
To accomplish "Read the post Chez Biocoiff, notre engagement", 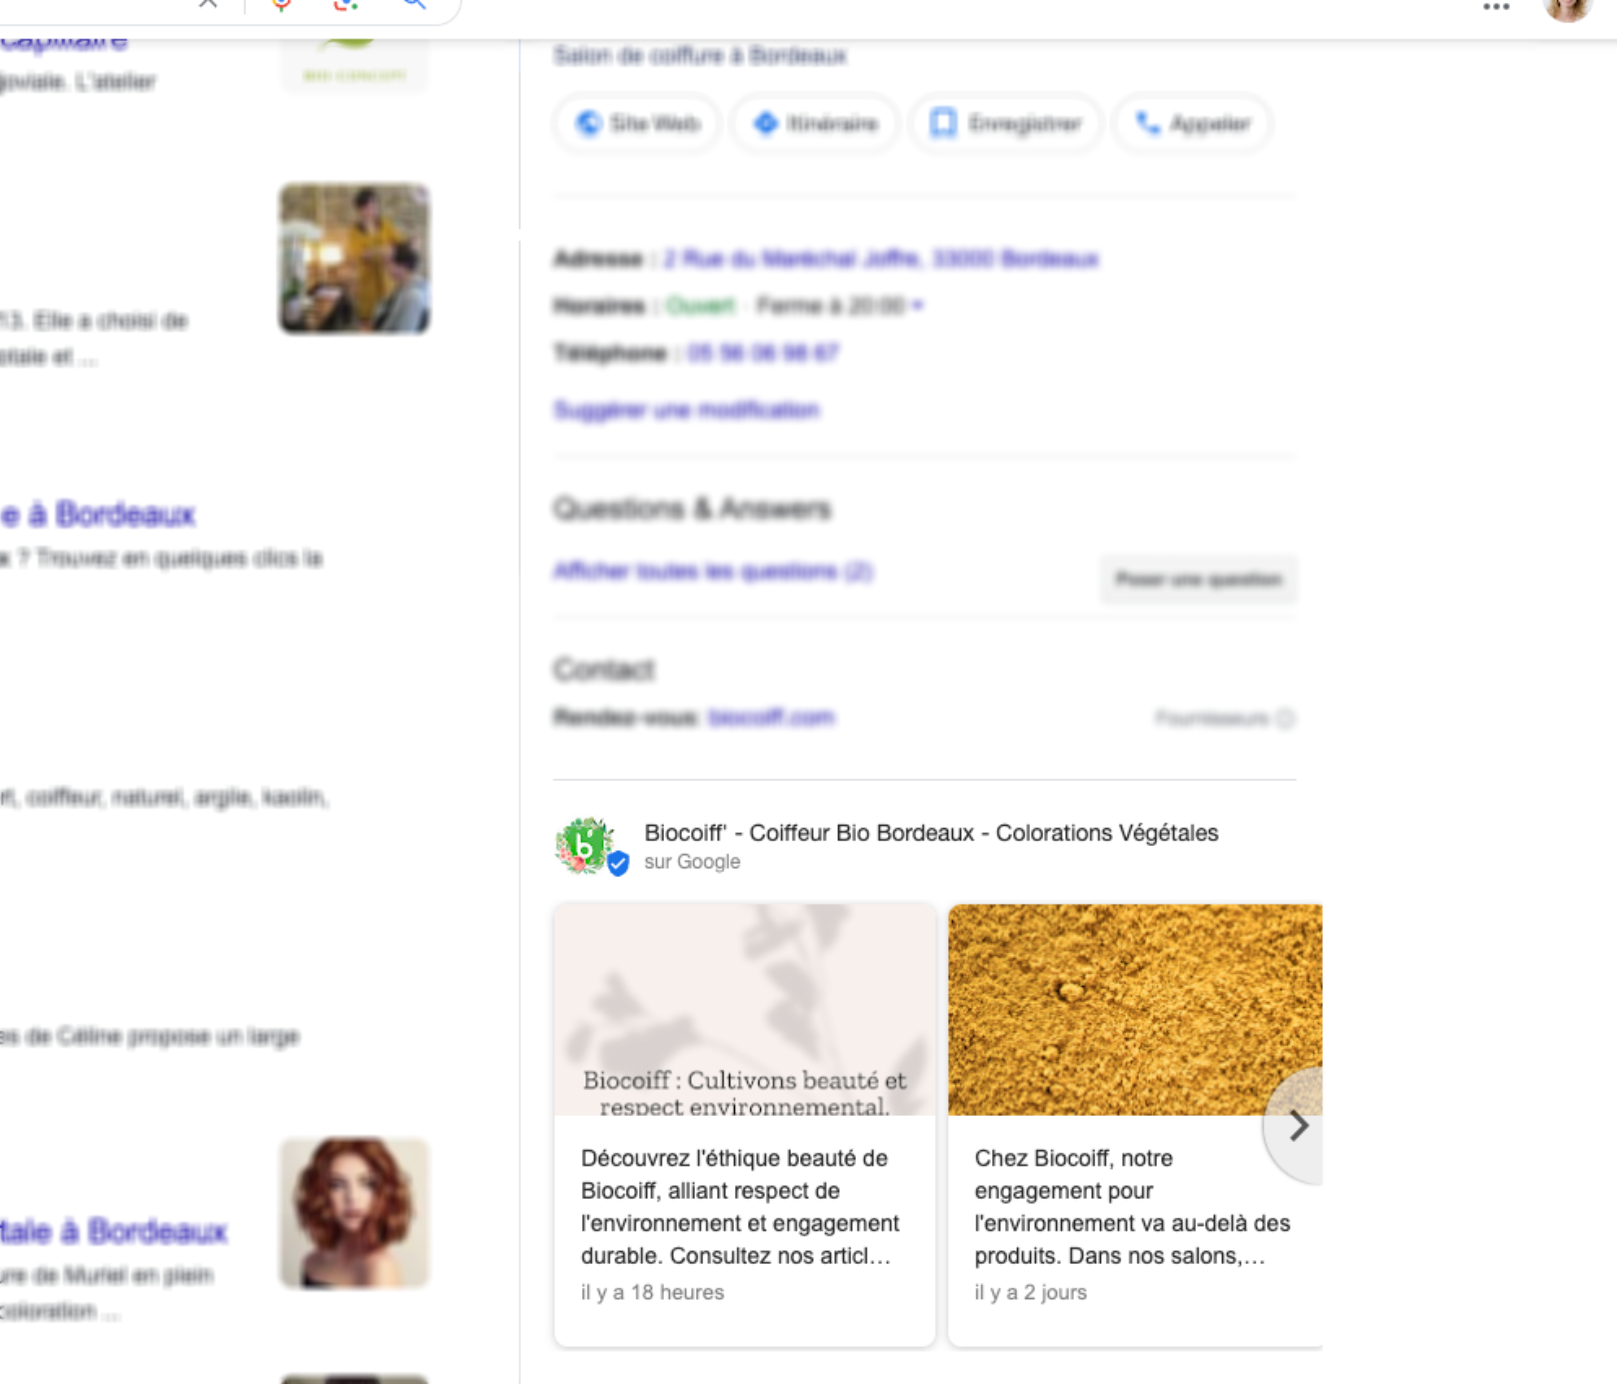I will pos(1133,1207).
